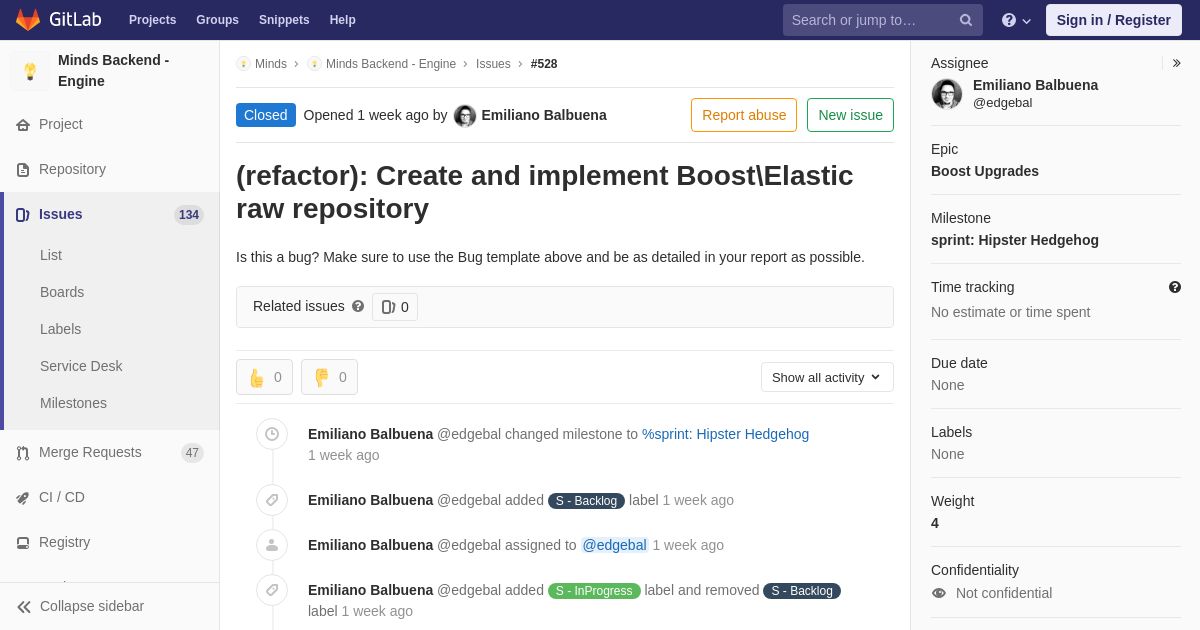Click the @edgebal mention link
Image resolution: width=1200 pixels, height=630 pixels.
click(615, 545)
